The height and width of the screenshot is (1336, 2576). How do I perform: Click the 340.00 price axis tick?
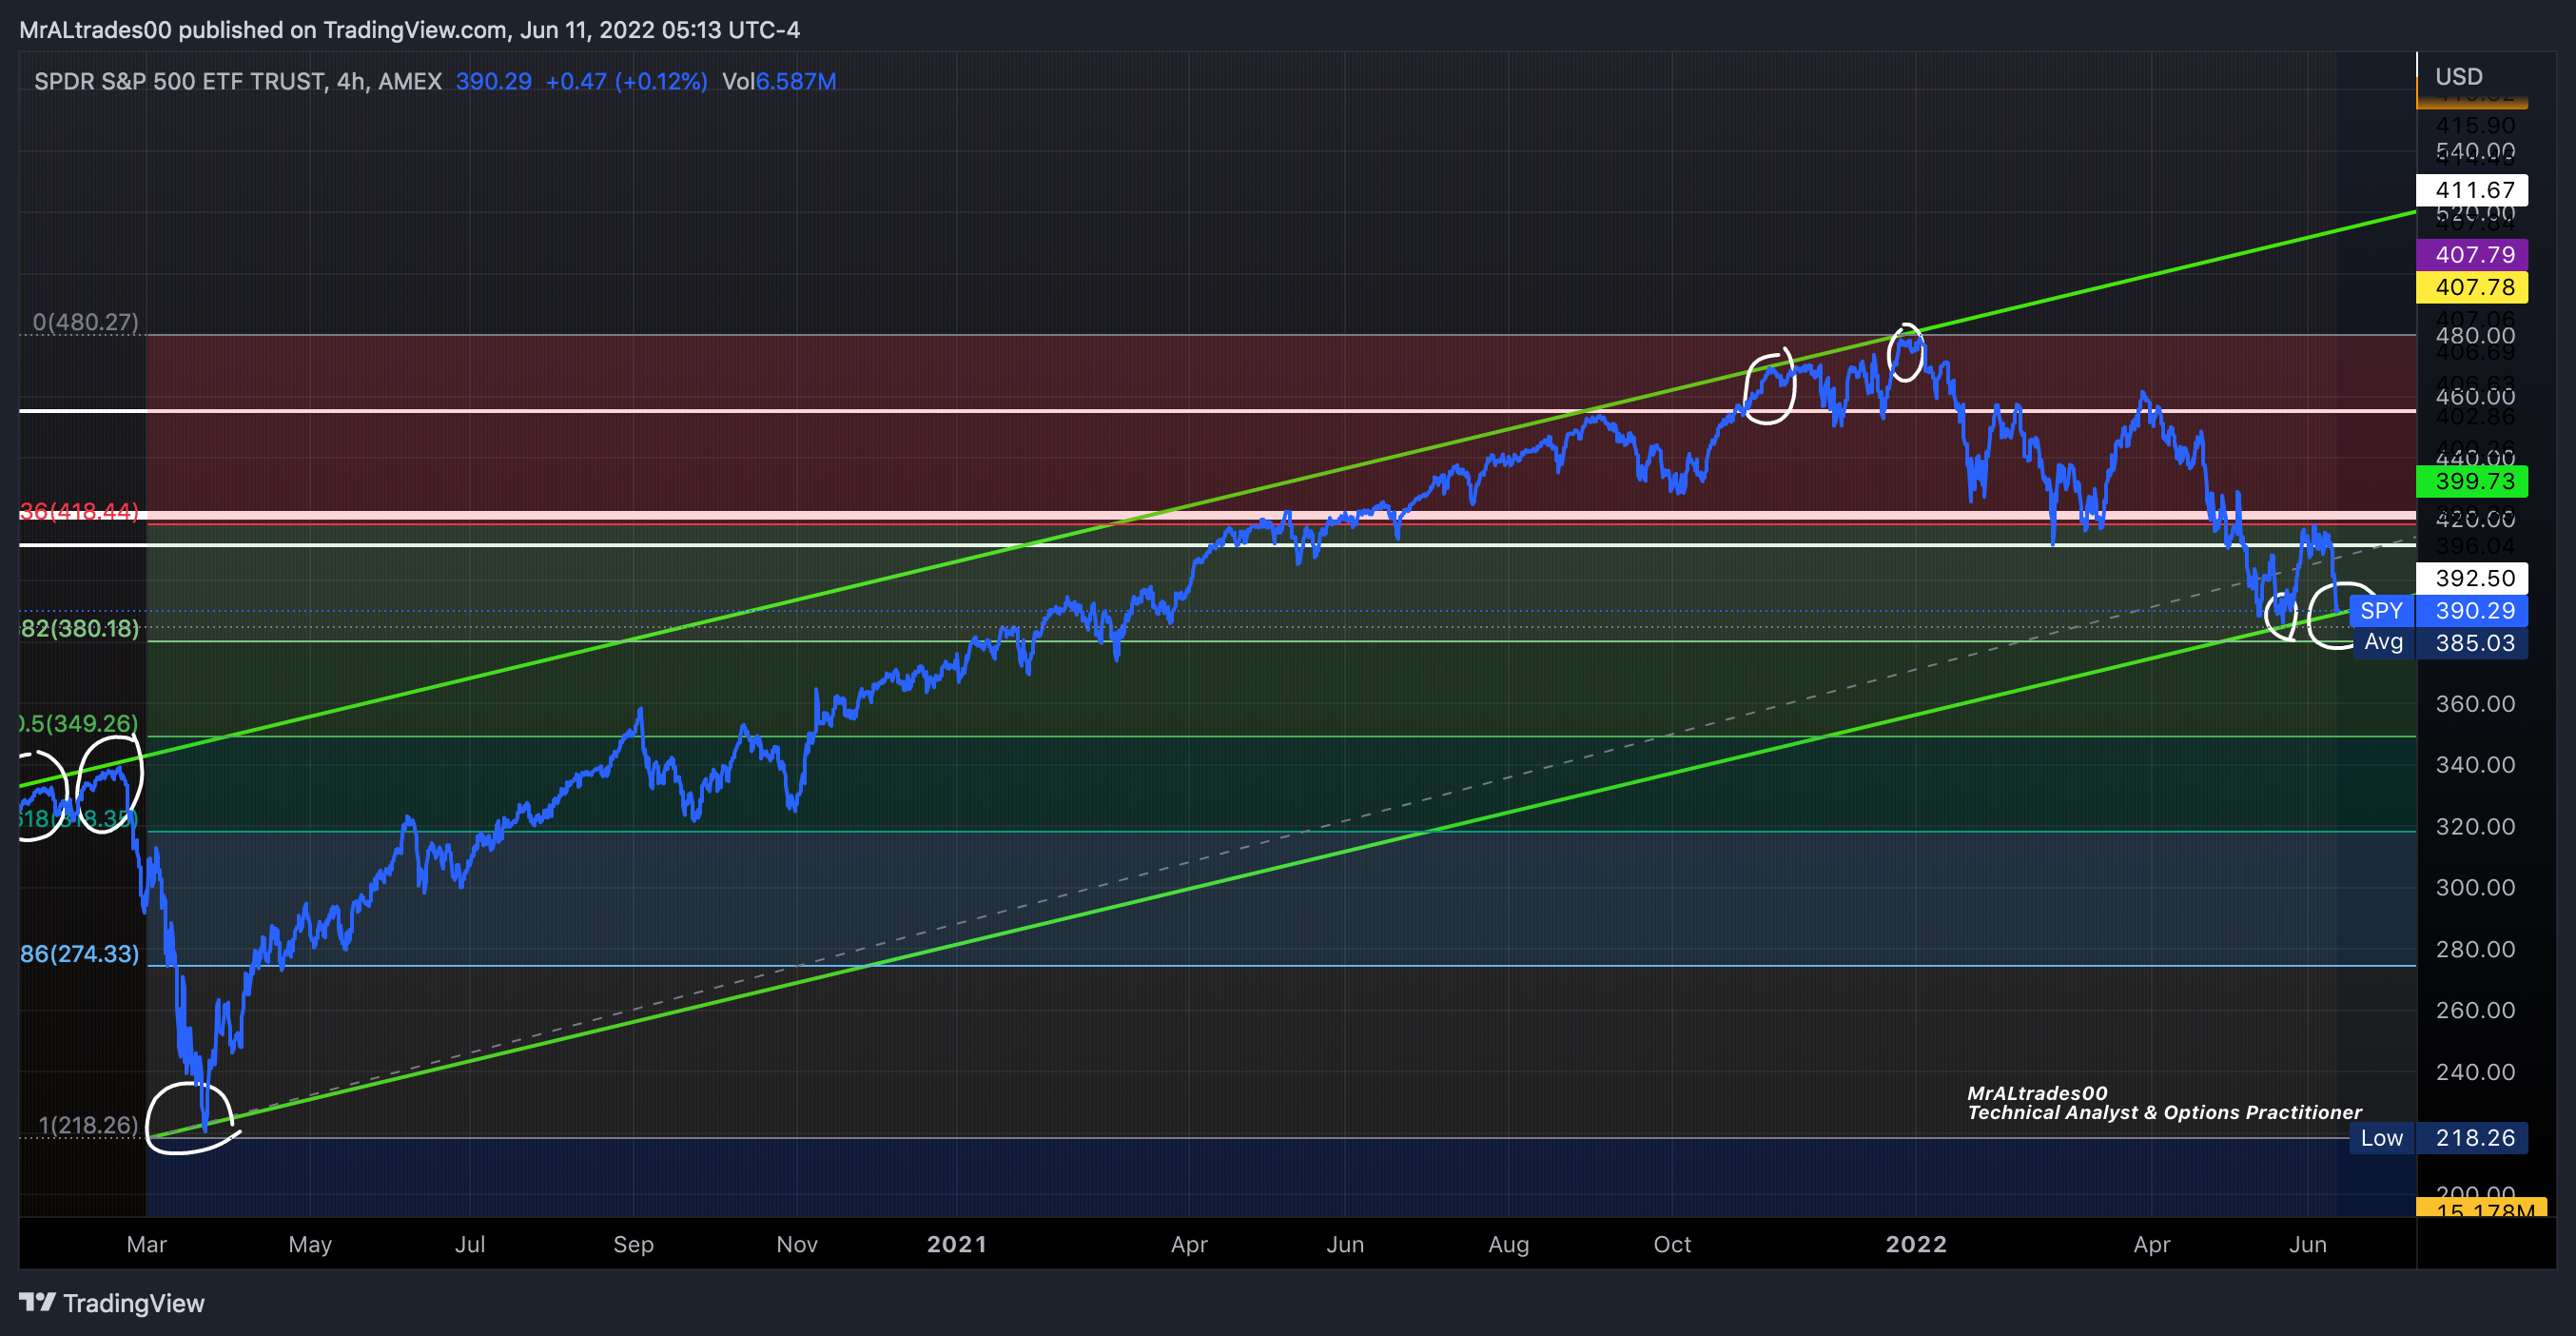coord(2475,765)
